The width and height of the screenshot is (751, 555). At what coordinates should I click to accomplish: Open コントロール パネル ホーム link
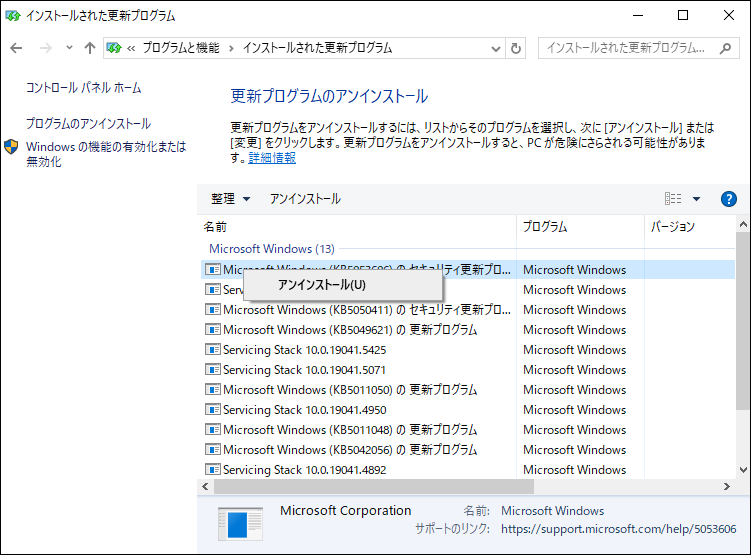83,88
